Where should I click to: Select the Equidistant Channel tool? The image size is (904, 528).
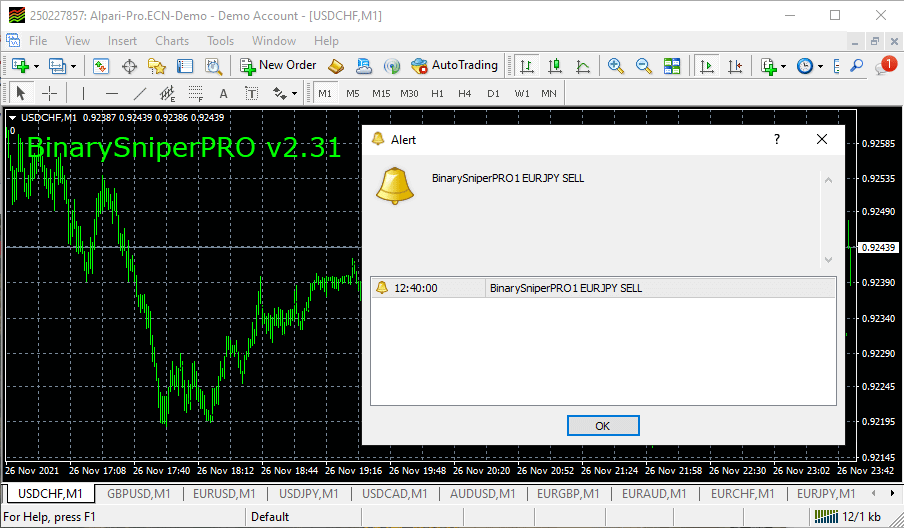coord(167,93)
